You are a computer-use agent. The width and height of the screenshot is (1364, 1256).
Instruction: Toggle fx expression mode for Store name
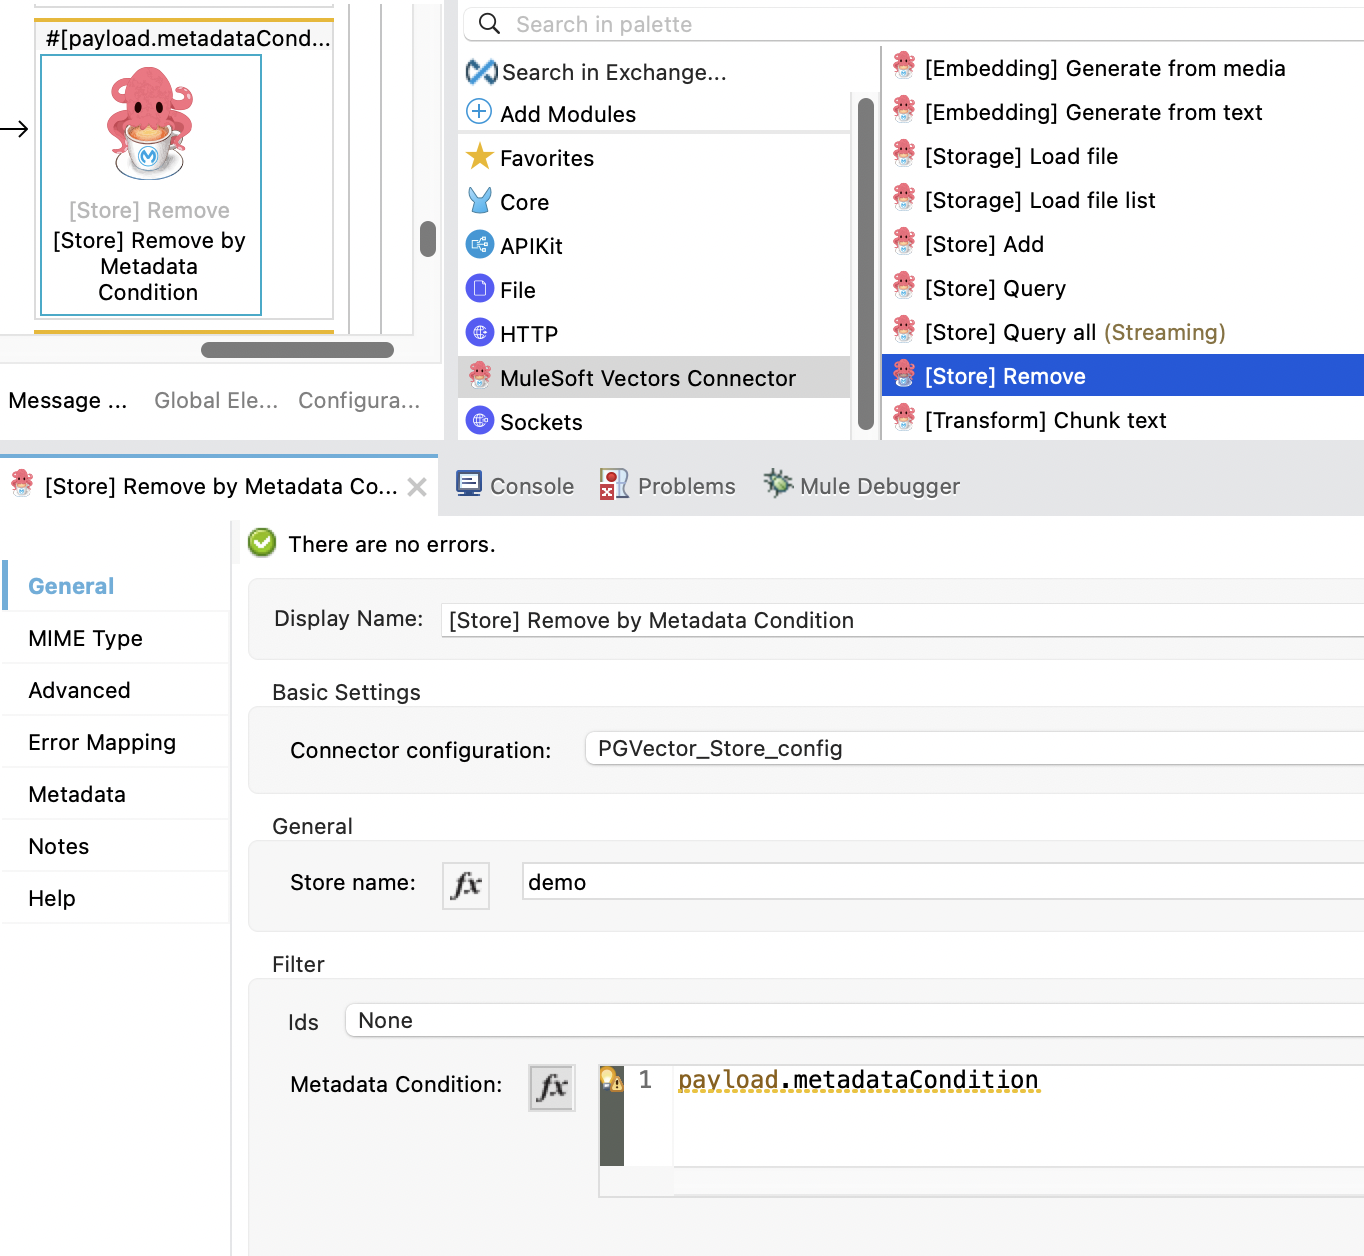[x=466, y=885]
